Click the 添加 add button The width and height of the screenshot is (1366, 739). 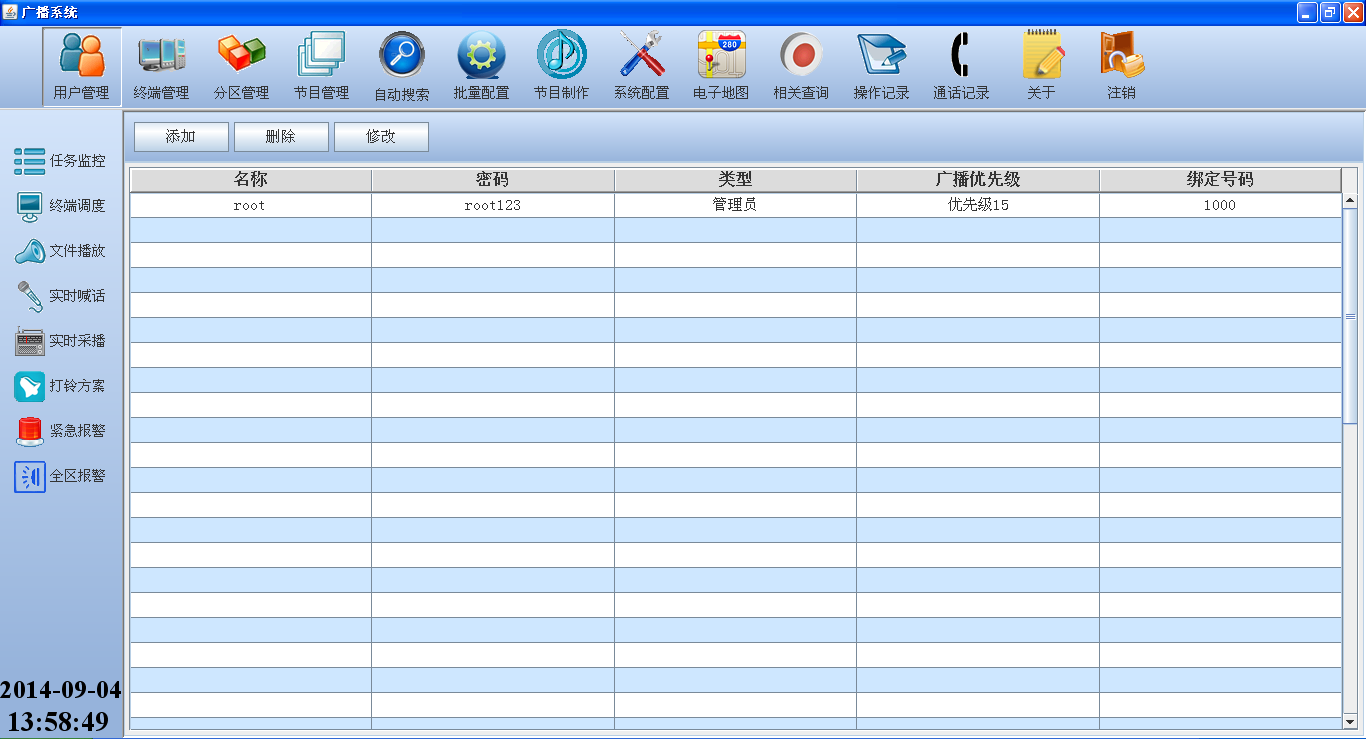181,137
